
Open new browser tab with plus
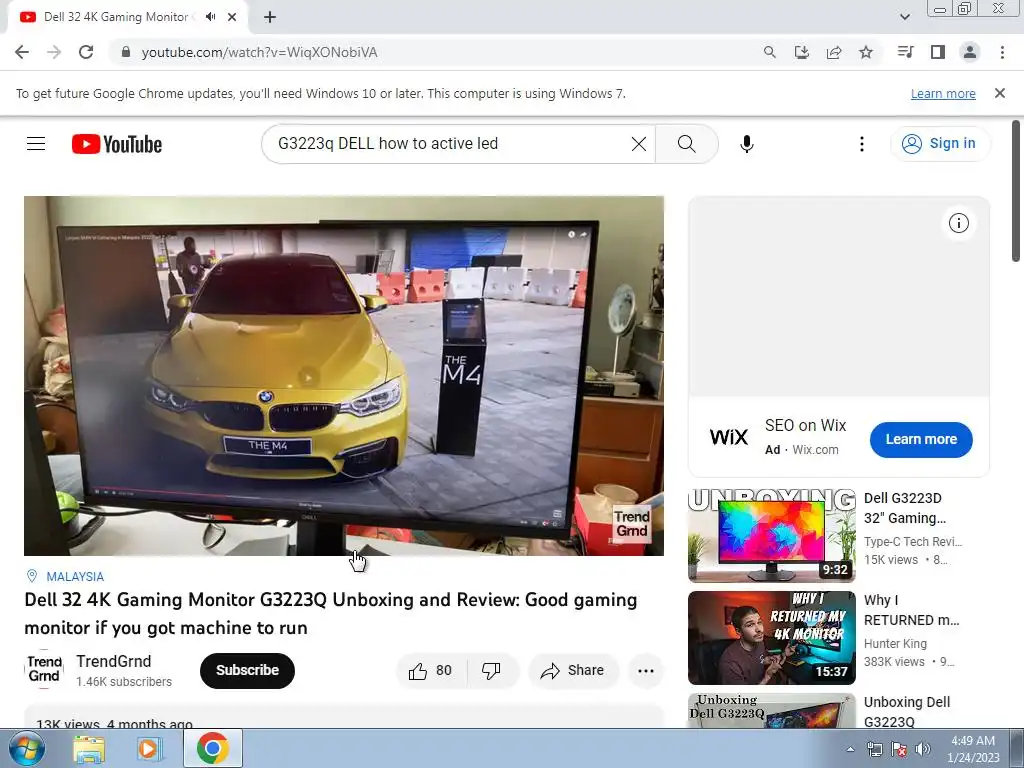(x=270, y=17)
